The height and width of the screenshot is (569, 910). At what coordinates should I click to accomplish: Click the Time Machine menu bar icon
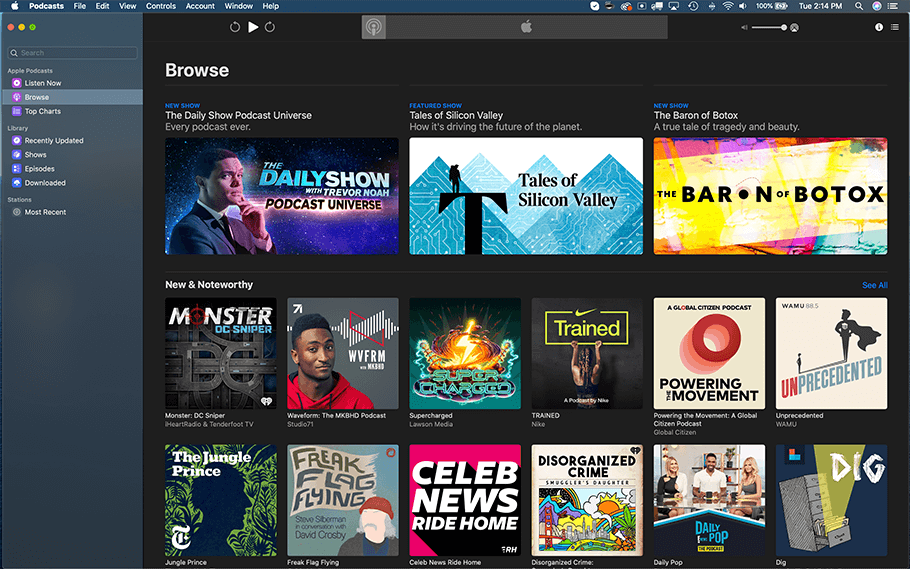693,6
